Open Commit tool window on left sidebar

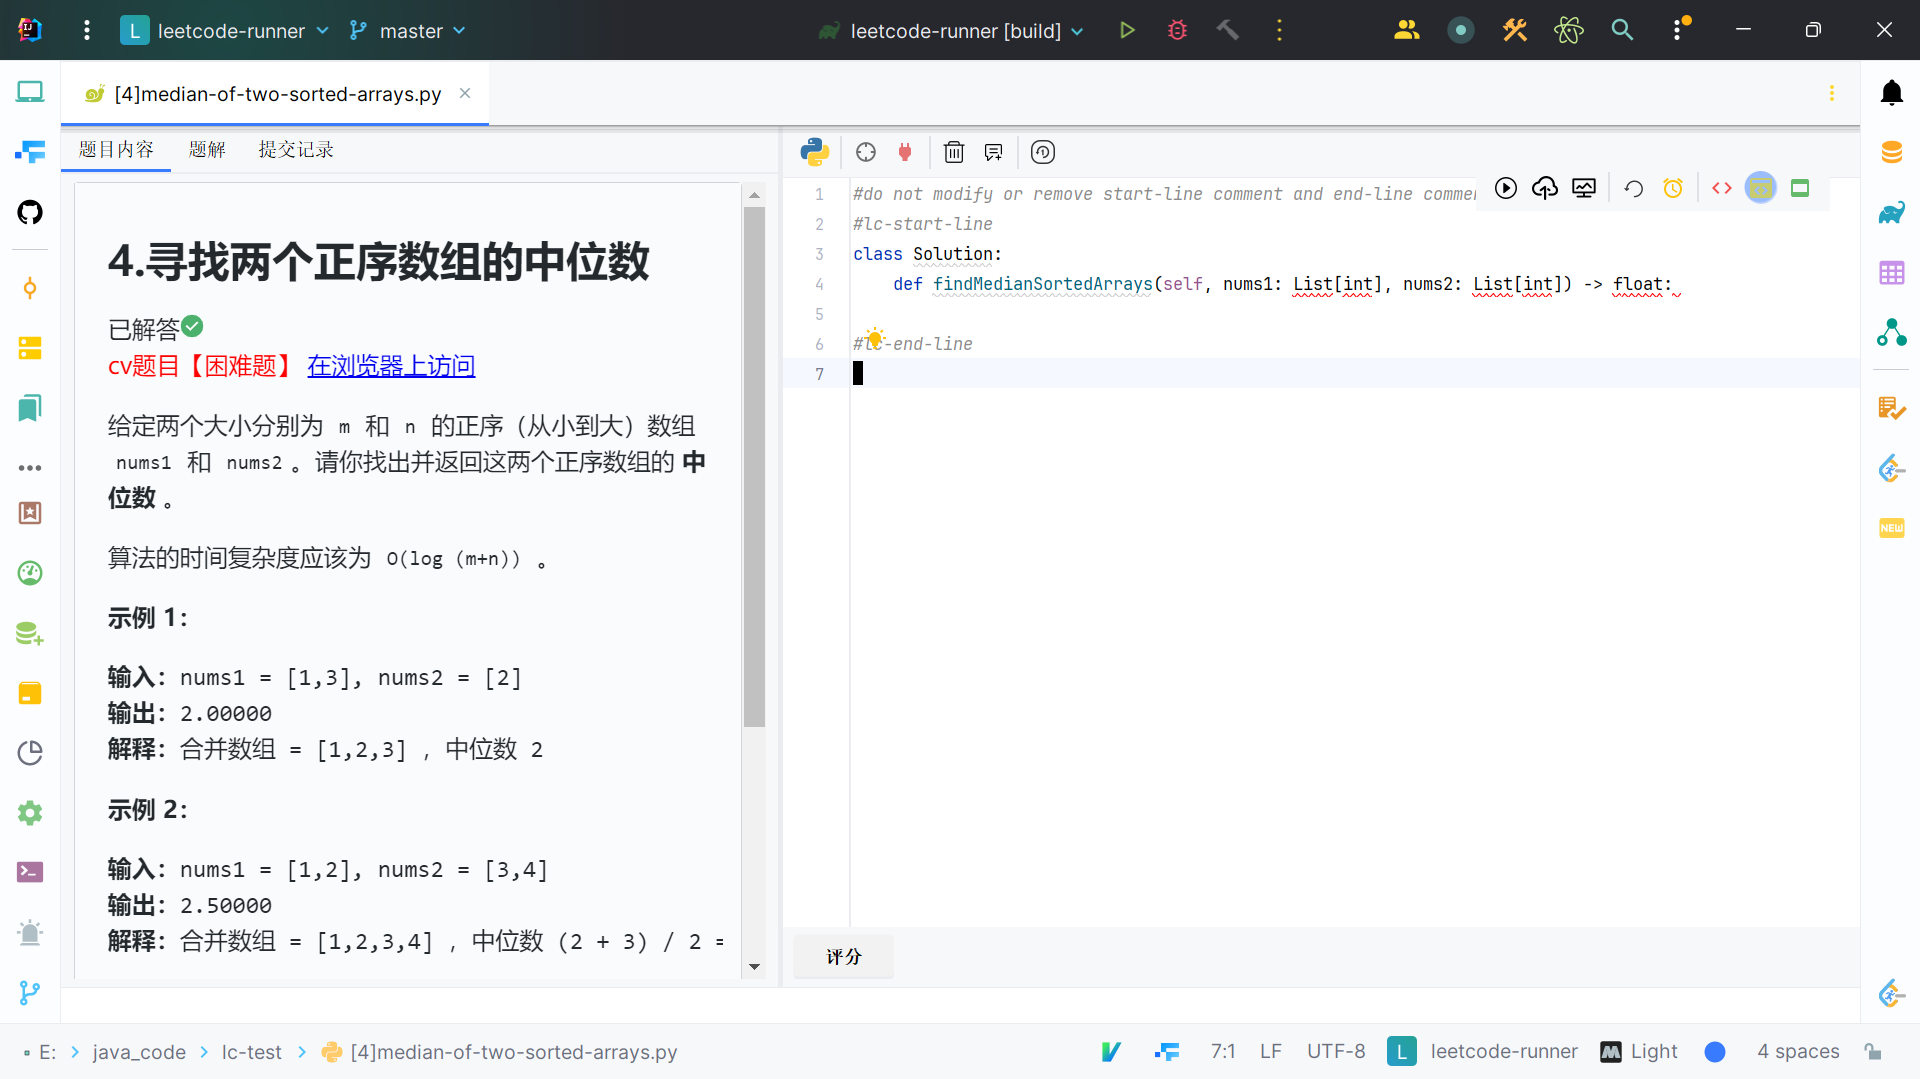pos(30,289)
